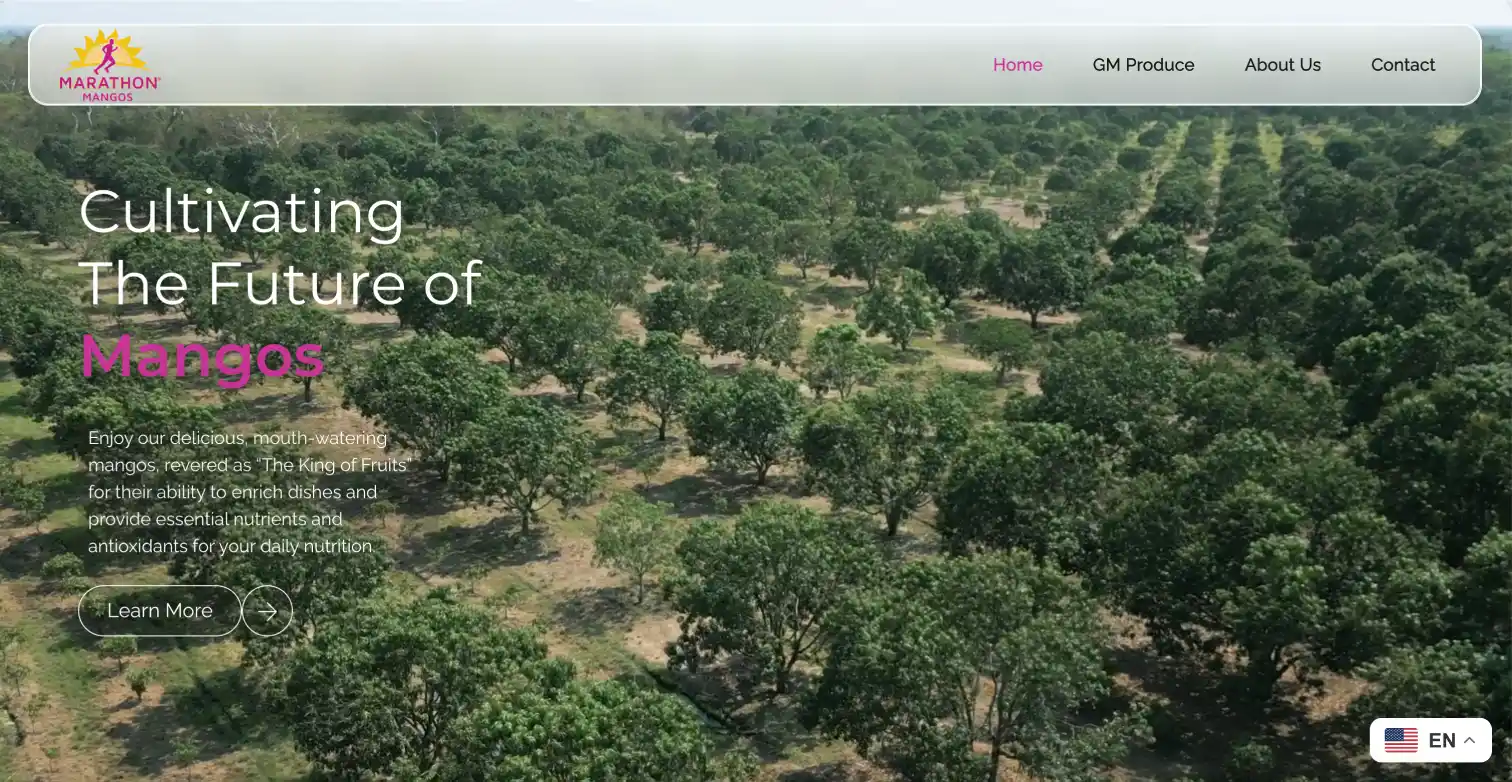Click the pink Mangos heading word
Viewport: 1512px width, 782px height.
[202, 355]
